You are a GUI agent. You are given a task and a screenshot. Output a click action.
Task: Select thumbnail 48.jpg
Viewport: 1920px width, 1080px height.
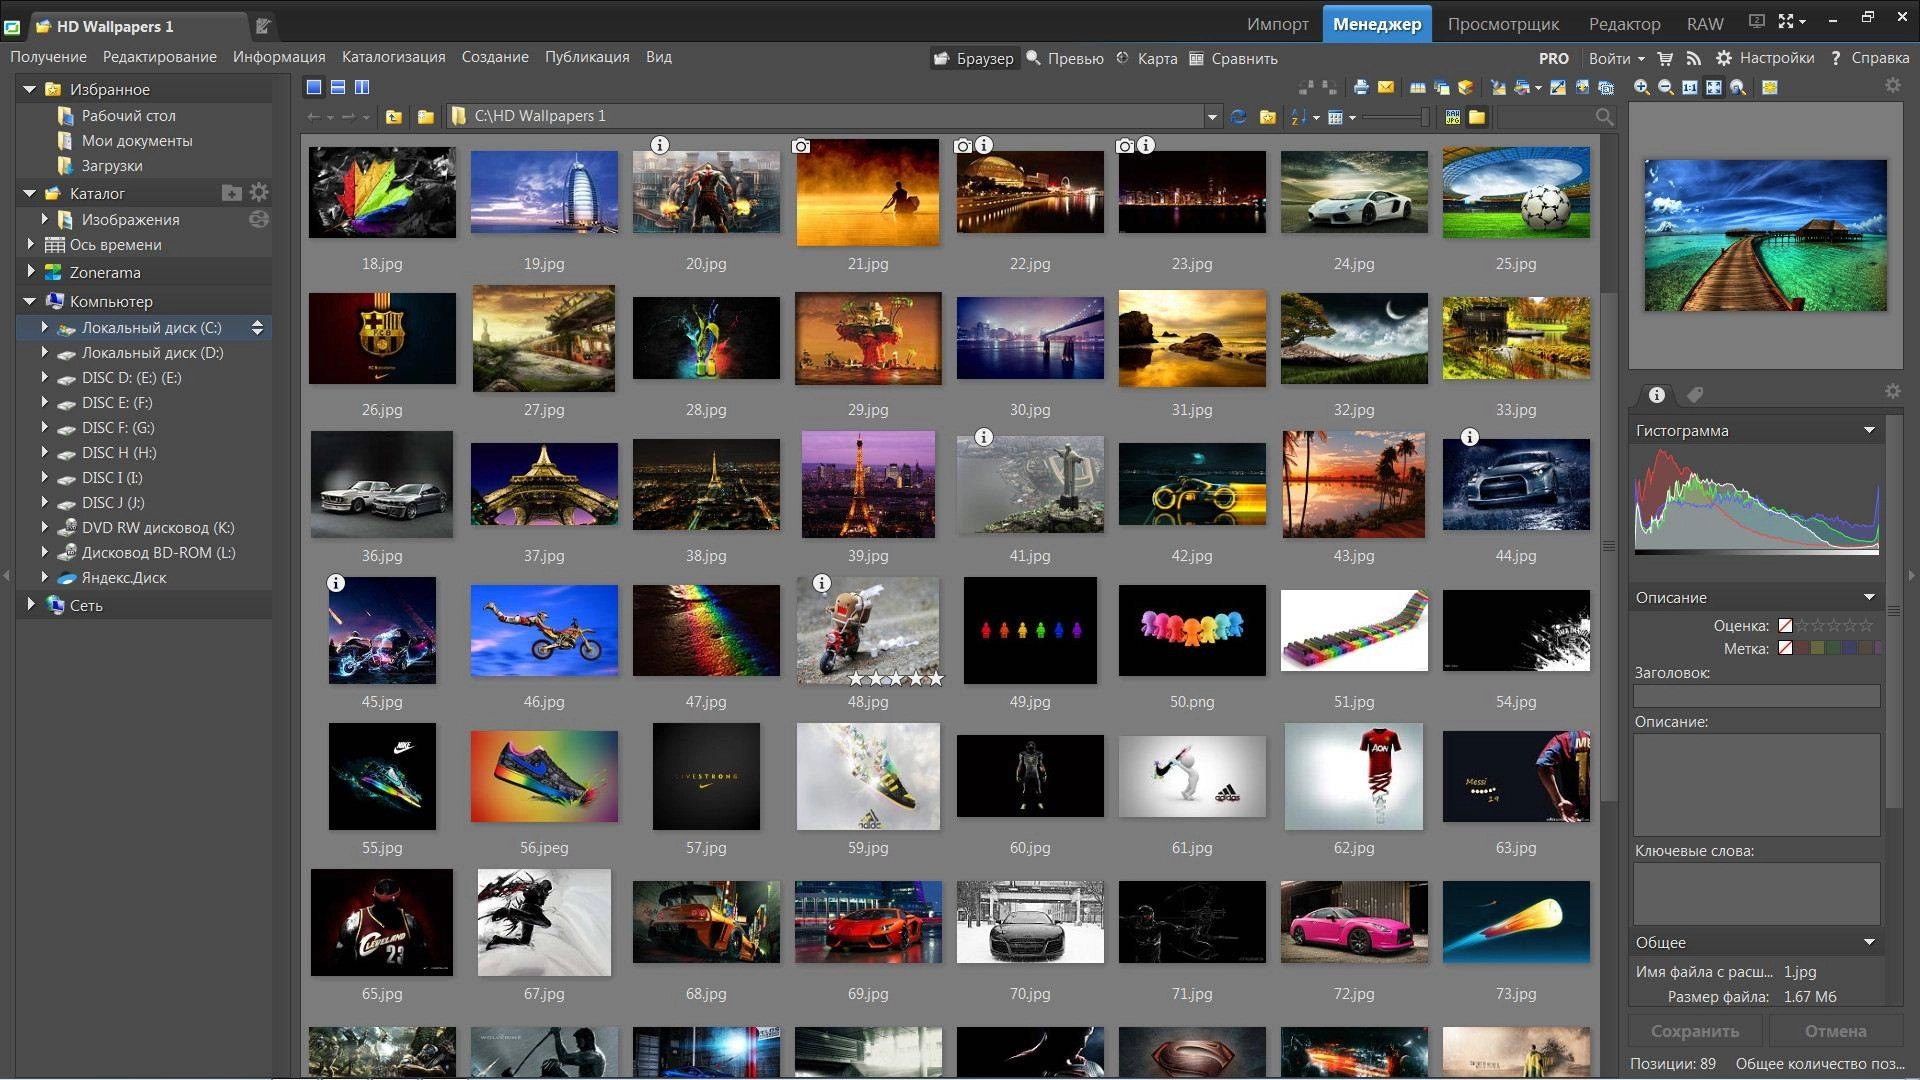[867, 631]
